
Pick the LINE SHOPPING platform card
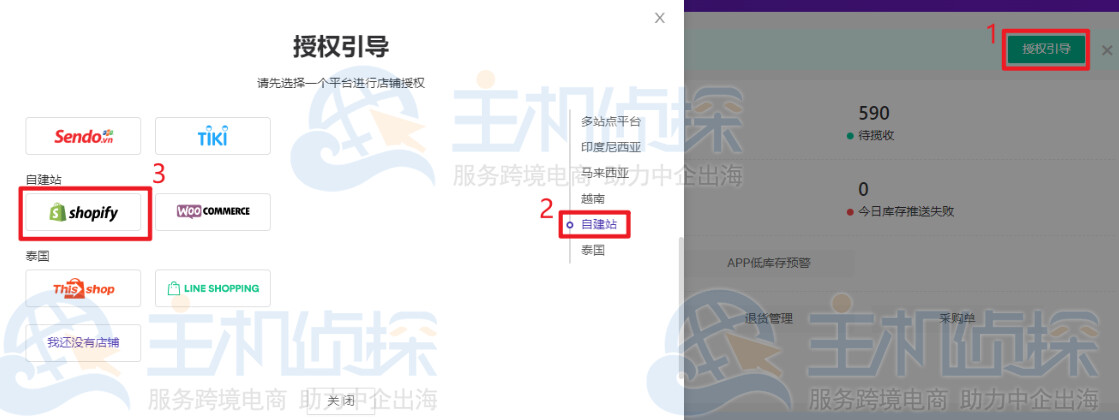click(213, 288)
